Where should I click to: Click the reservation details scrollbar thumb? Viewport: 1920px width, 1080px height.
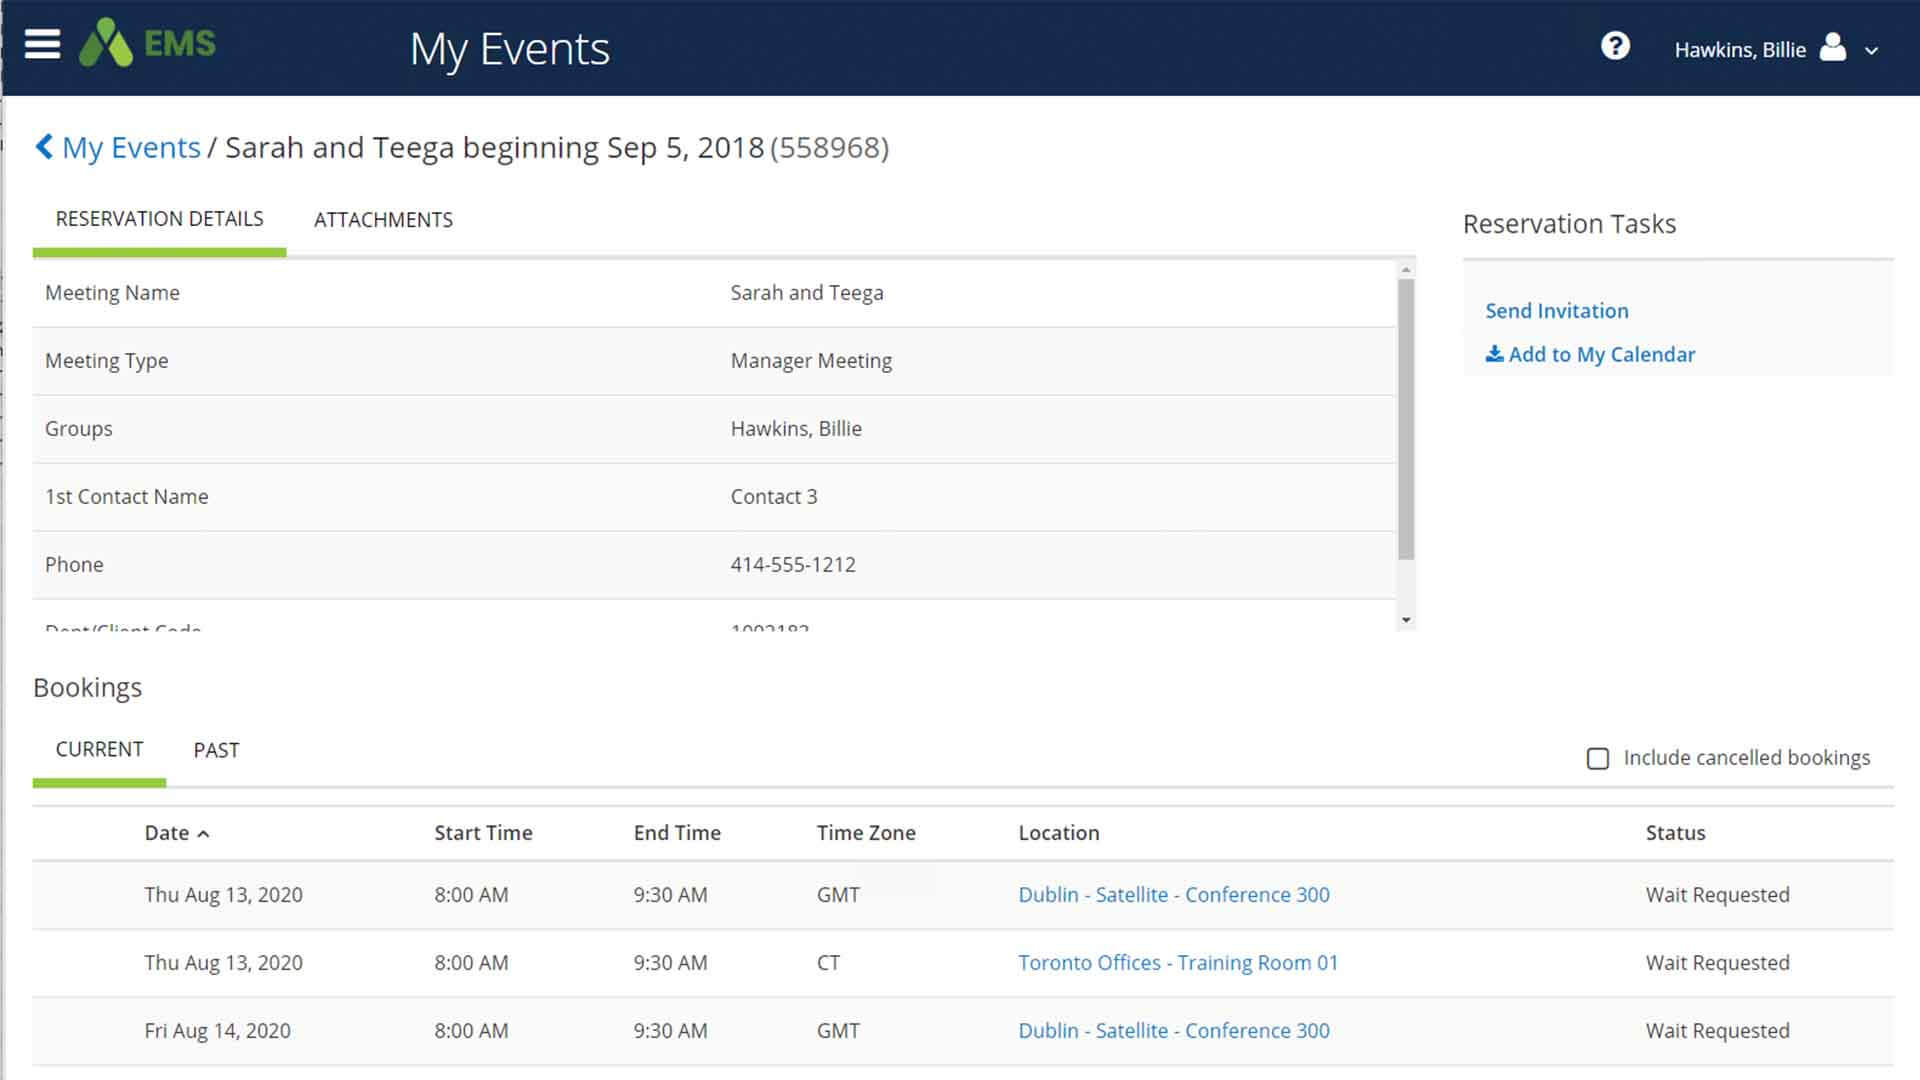1406,420
